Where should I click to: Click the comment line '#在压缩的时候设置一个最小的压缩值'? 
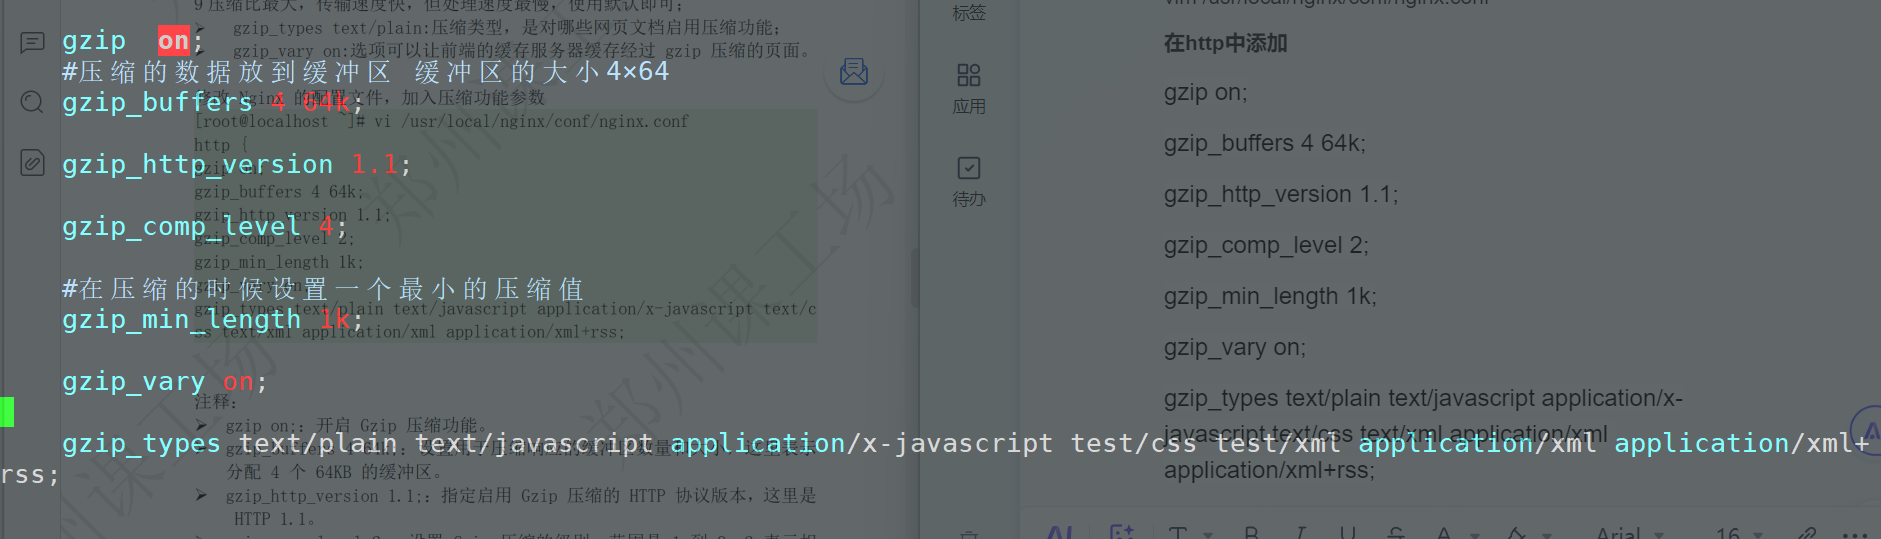[x=323, y=289]
